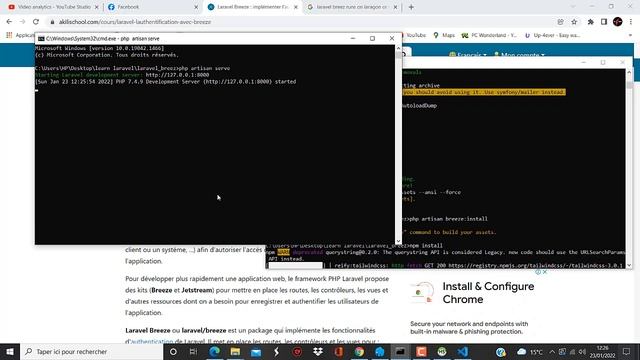Open the Applications bookmarks shortcut
The width and height of the screenshot is (640, 360).
[20, 36]
